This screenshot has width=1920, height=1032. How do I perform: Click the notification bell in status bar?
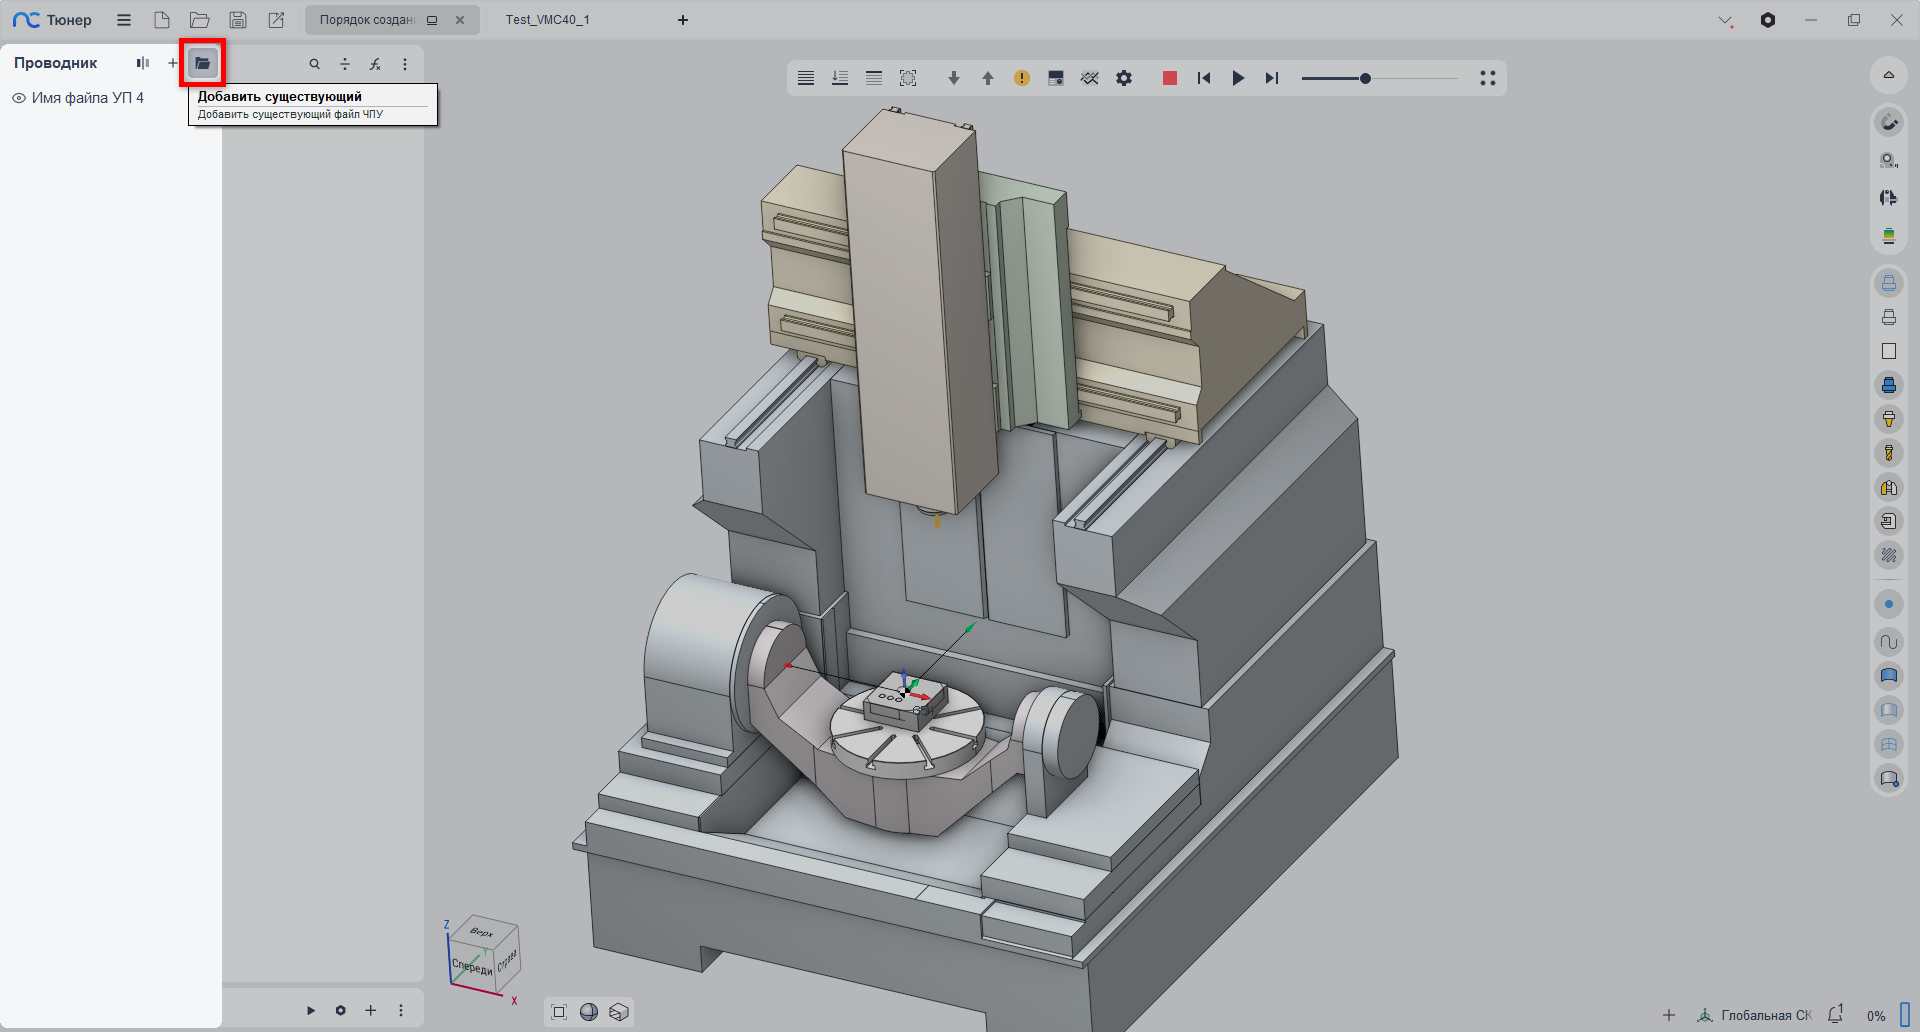click(1835, 1014)
